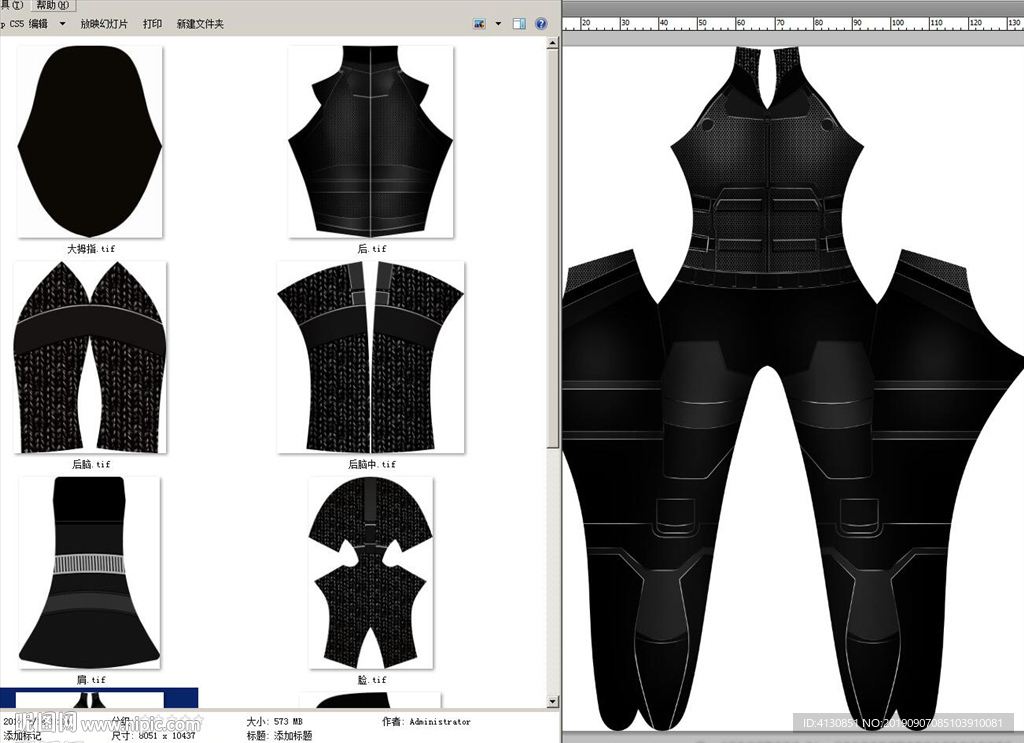Click the change view icon
1024x743 pixels.
click(479, 23)
